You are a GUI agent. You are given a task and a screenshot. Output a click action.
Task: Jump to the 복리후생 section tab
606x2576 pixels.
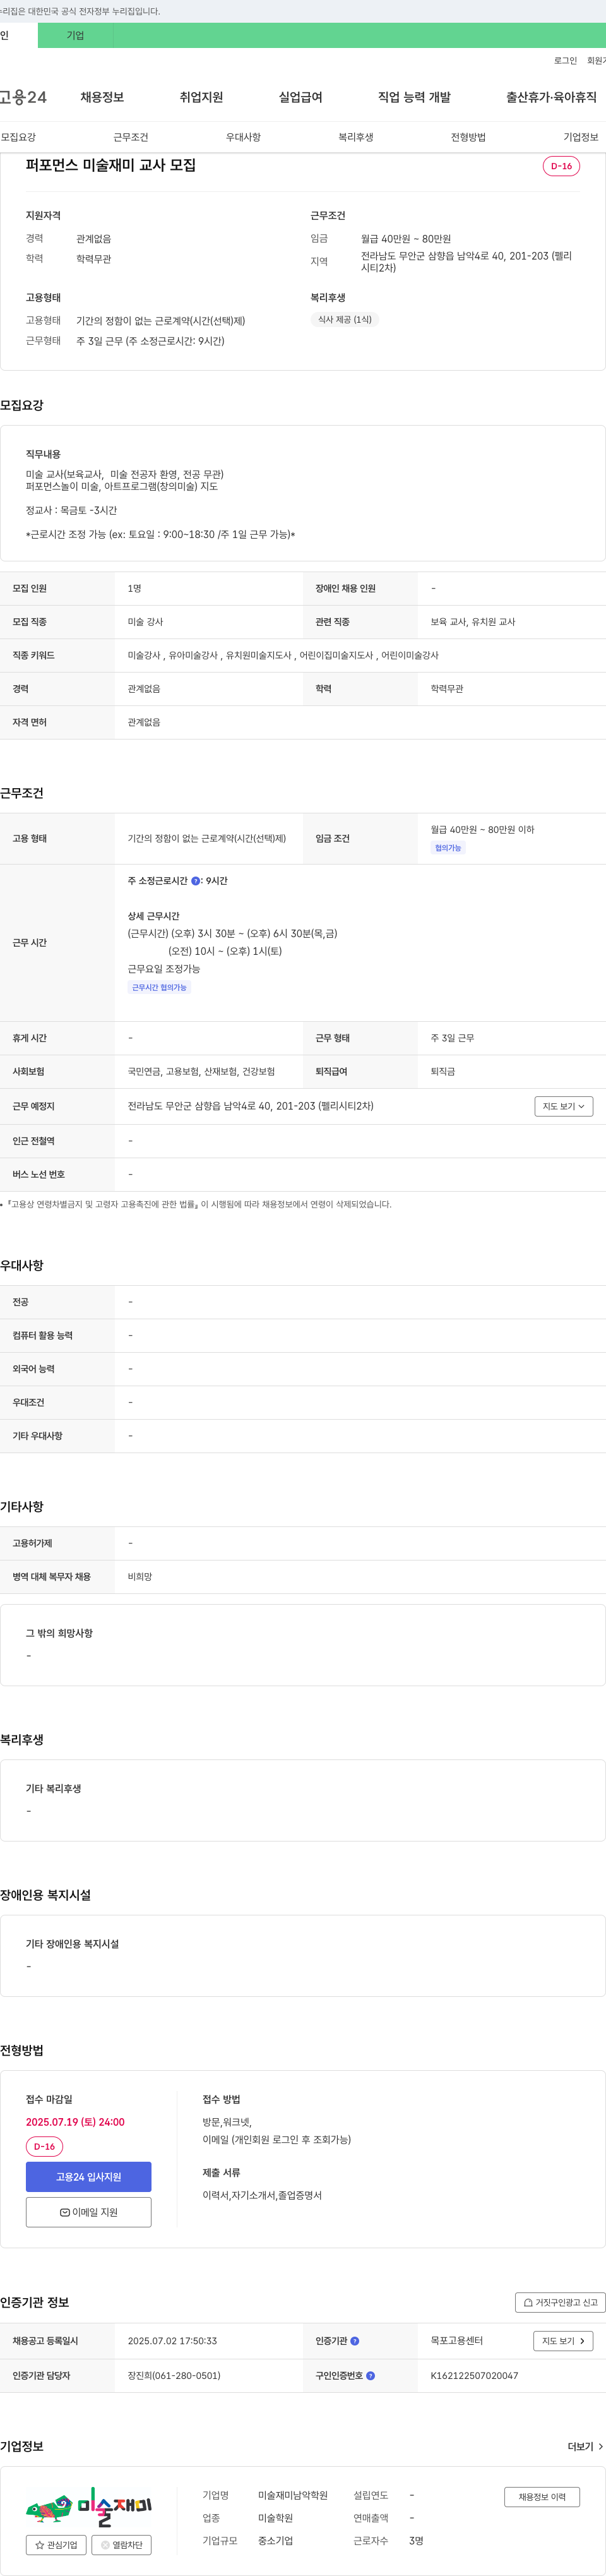tap(355, 137)
